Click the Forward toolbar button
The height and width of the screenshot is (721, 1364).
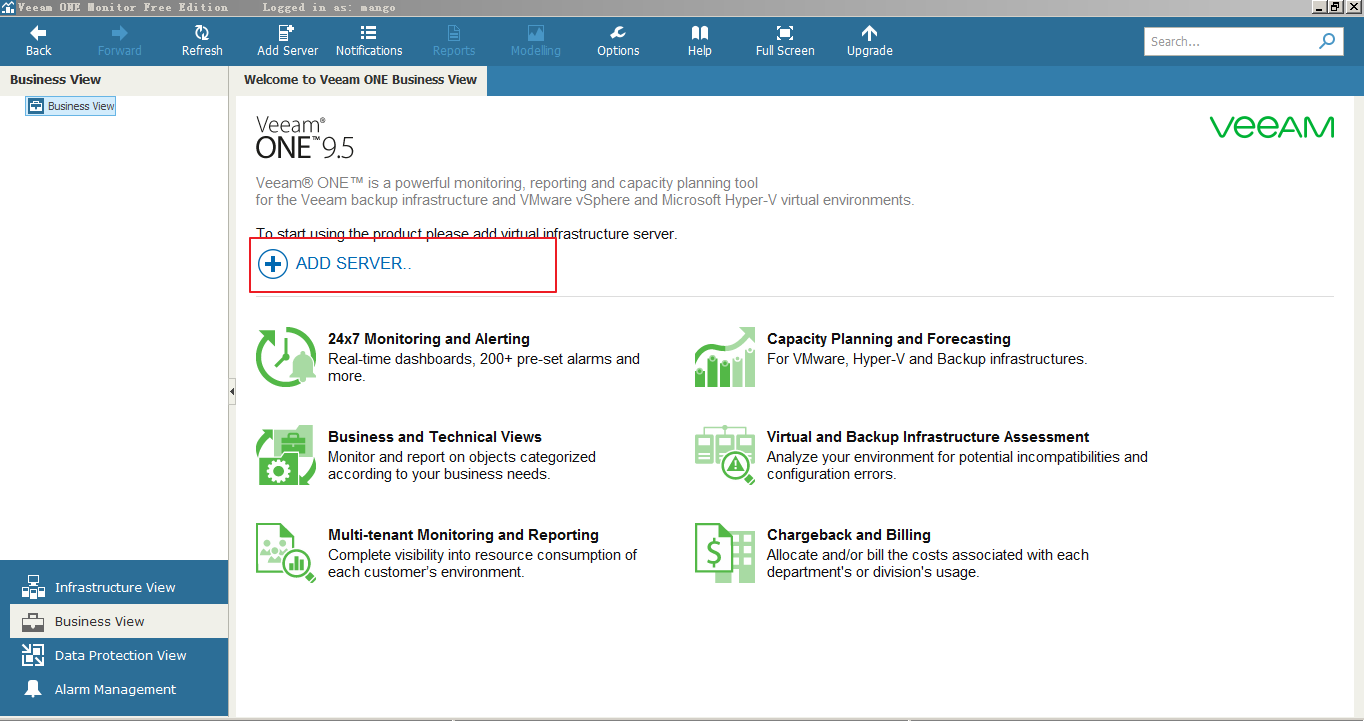(x=120, y=41)
